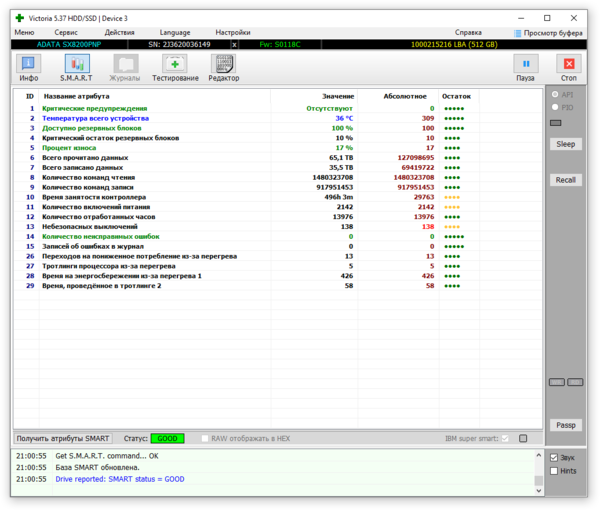This screenshot has width=600, height=510.
Task: Click the green GOOD status indicator
Action: (168, 438)
